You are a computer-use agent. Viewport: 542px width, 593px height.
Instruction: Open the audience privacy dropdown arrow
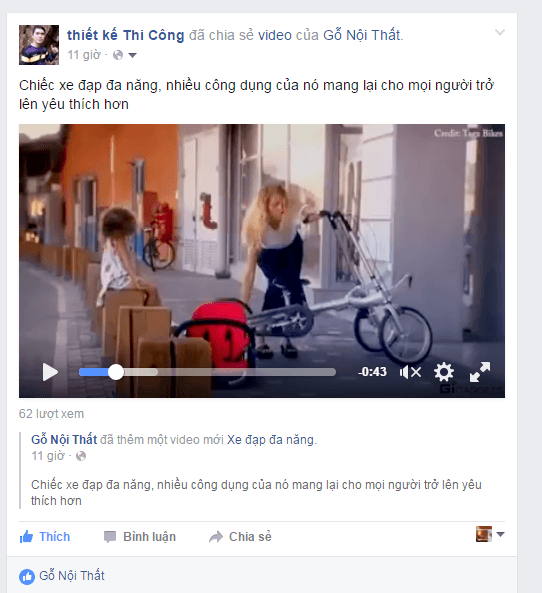click(132, 55)
